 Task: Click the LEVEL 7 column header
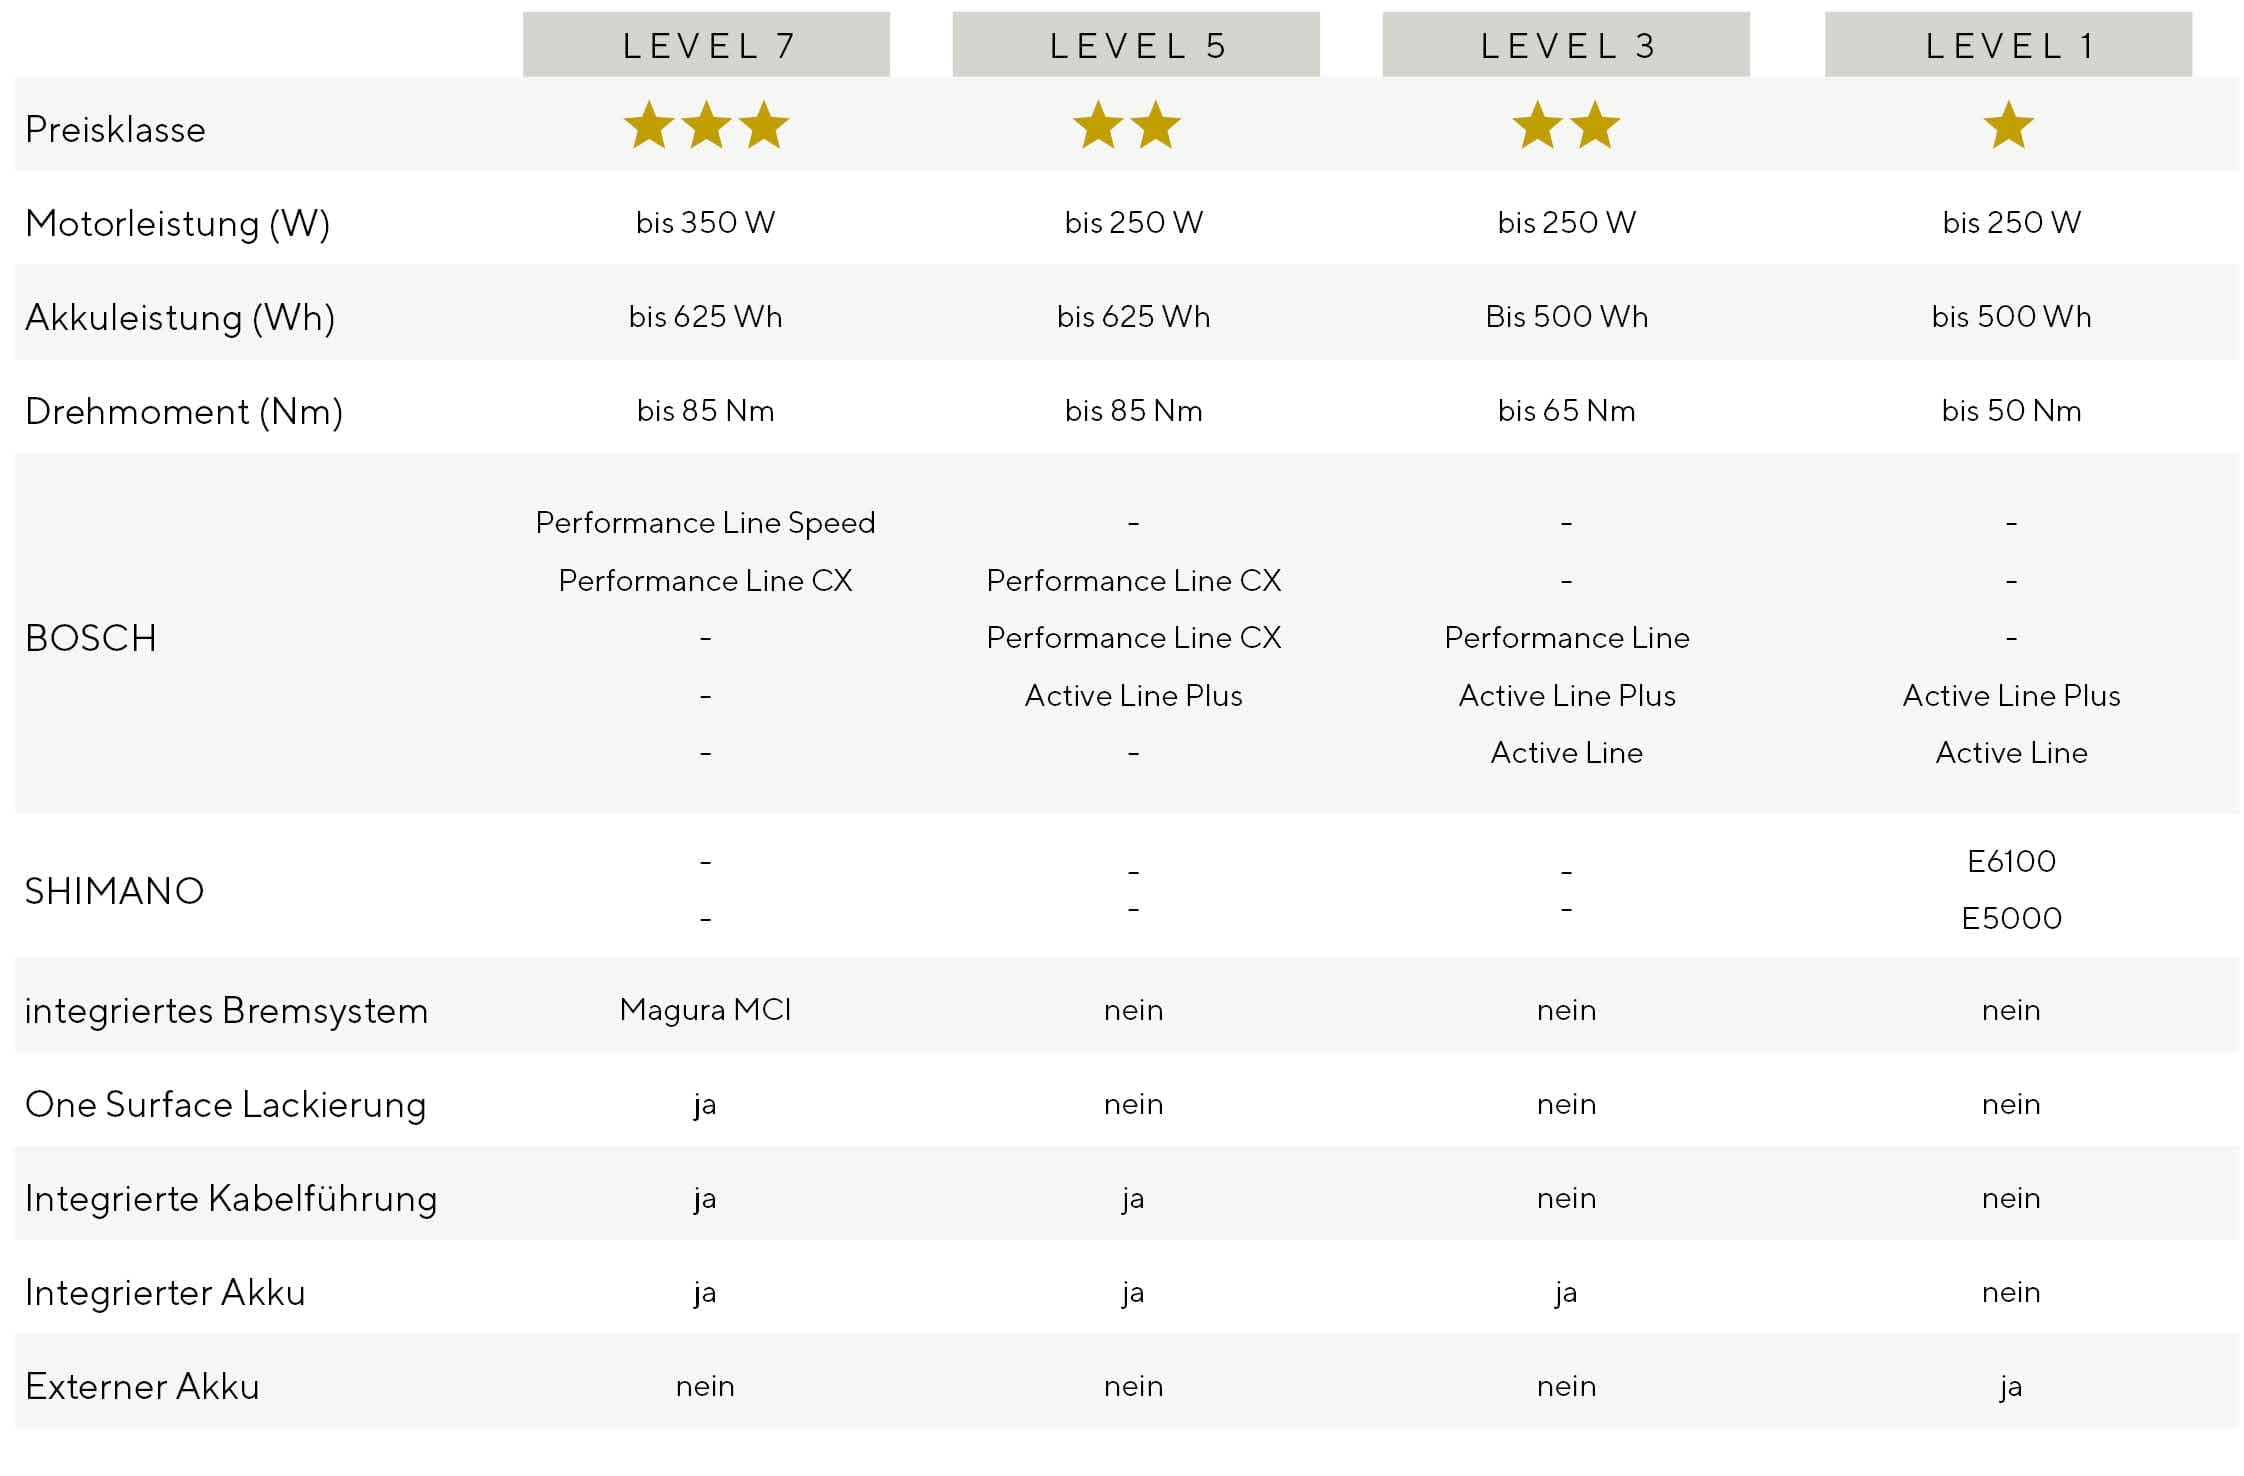point(706,45)
